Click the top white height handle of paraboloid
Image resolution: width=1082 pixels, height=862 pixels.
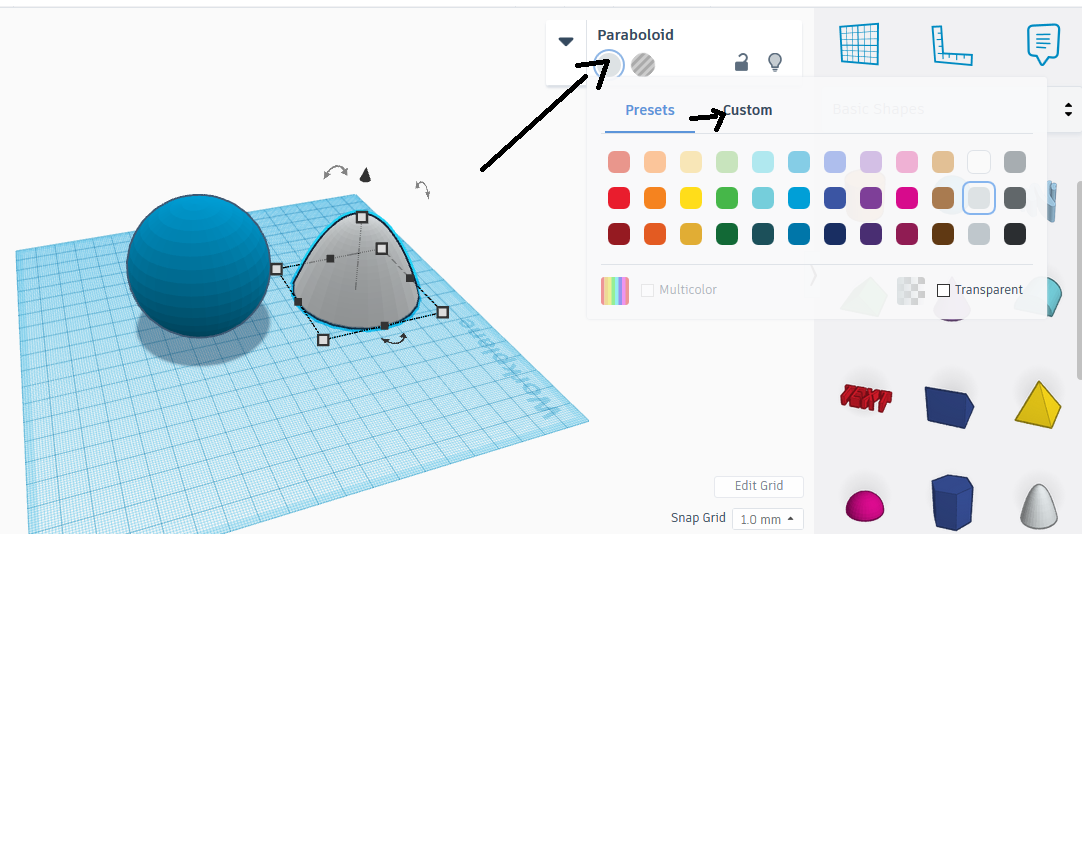pos(362,217)
